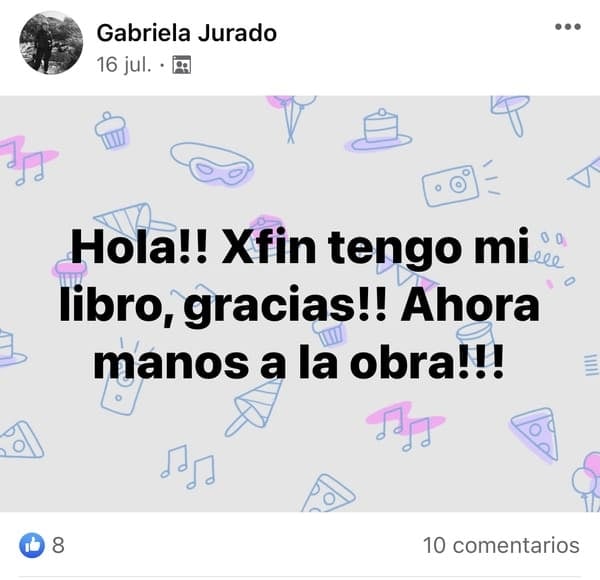Click the balloons doodle at the post top
The height and width of the screenshot is (580, 600).
(292, 117)
